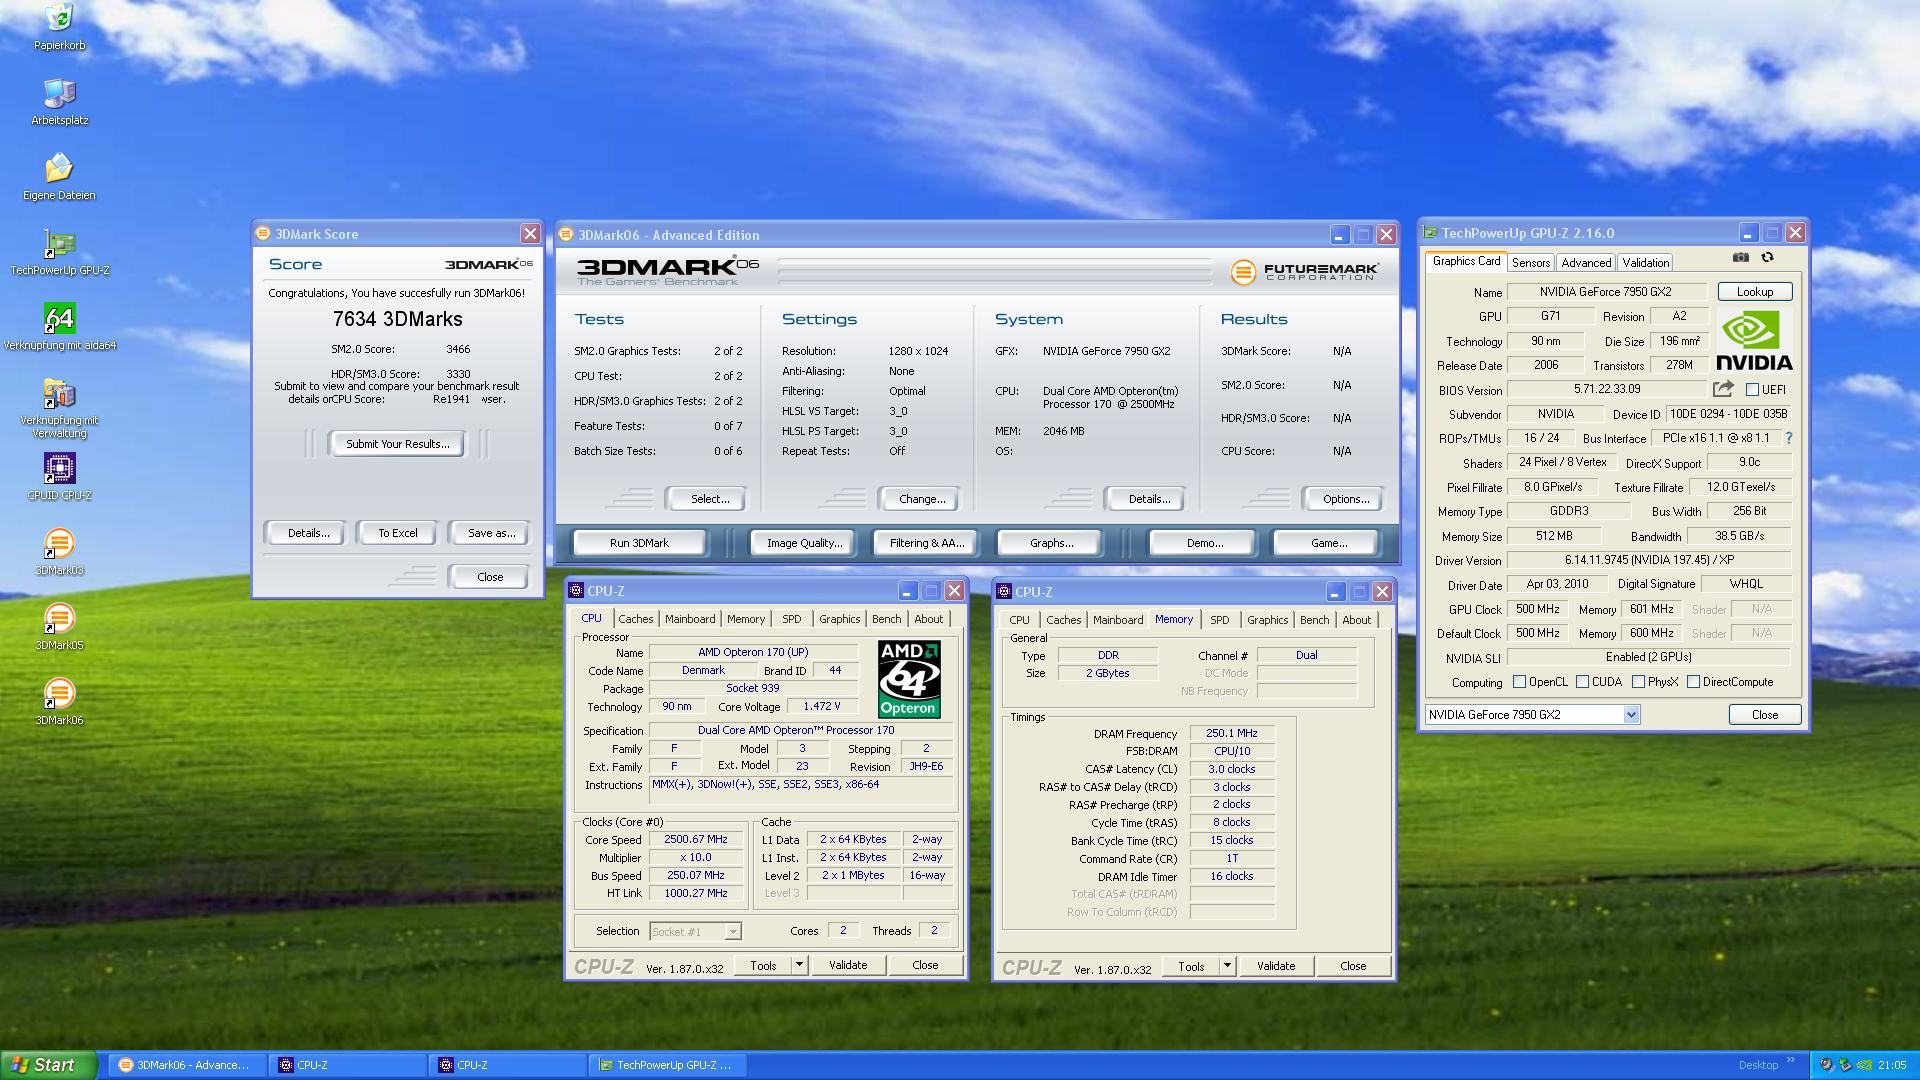This screenshot has width=1920, height=1080.
Task: Click GPU-Z screenshot camera icon
Action: pyautogui.click(x=1741, y=258)
